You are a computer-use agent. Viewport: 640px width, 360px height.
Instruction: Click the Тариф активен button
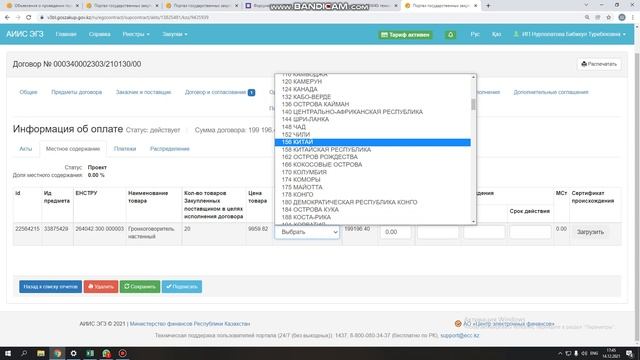click(x=405, y=35)
